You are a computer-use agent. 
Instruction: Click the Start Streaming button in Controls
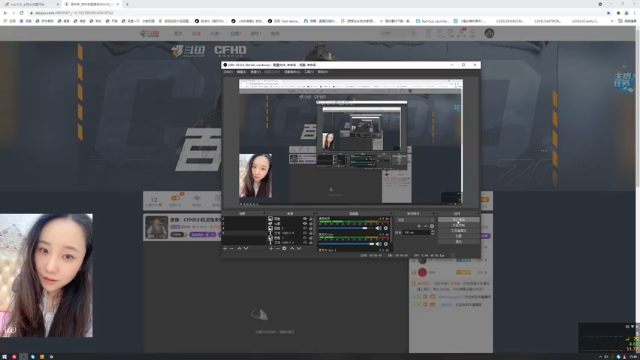458,220
